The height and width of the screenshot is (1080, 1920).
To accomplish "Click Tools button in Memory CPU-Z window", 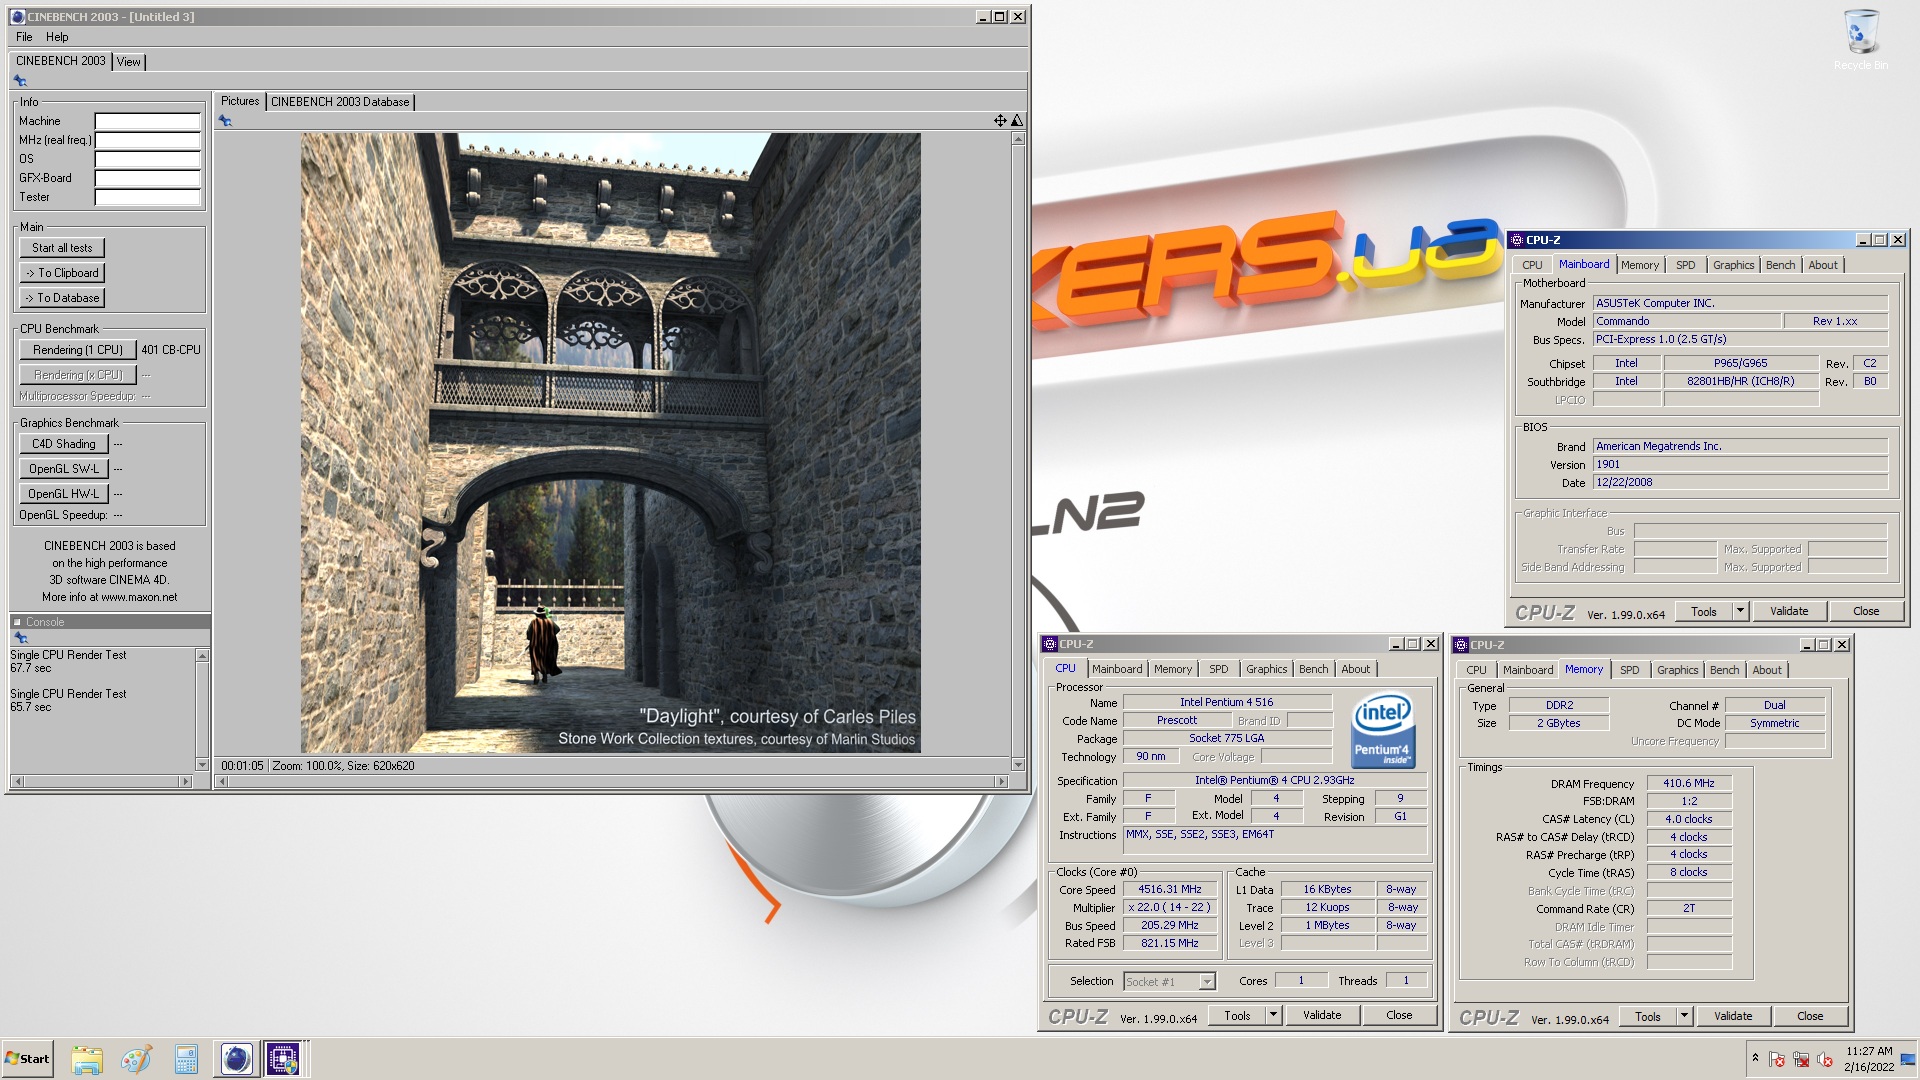I will pyautogui.click(x=1648, y=1016).
